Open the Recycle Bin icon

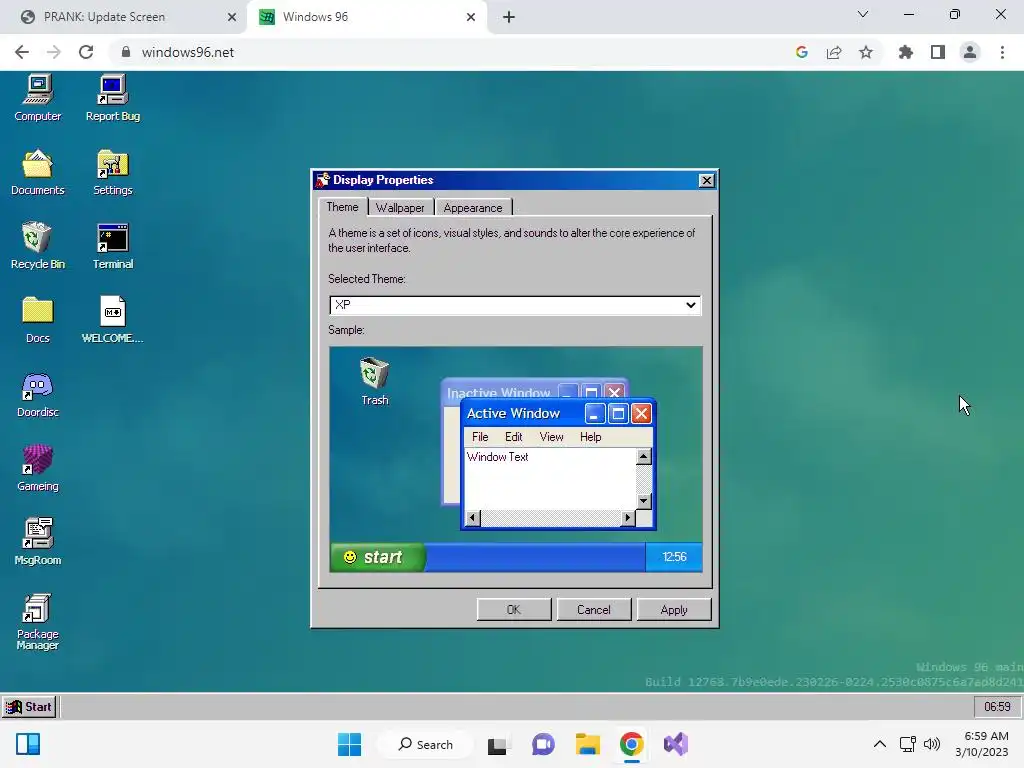[x=37, y=246]
